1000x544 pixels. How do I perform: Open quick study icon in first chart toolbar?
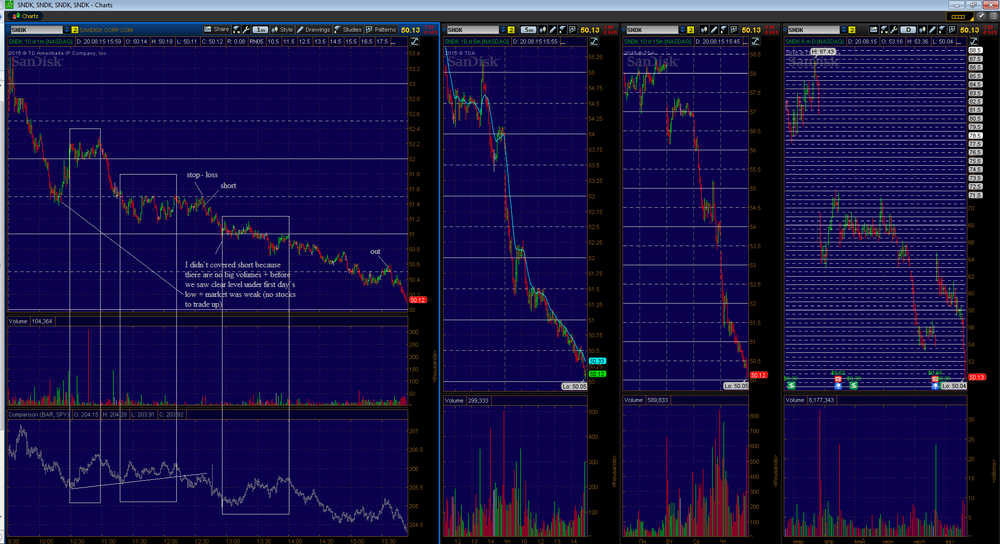(x=236, y=29)
